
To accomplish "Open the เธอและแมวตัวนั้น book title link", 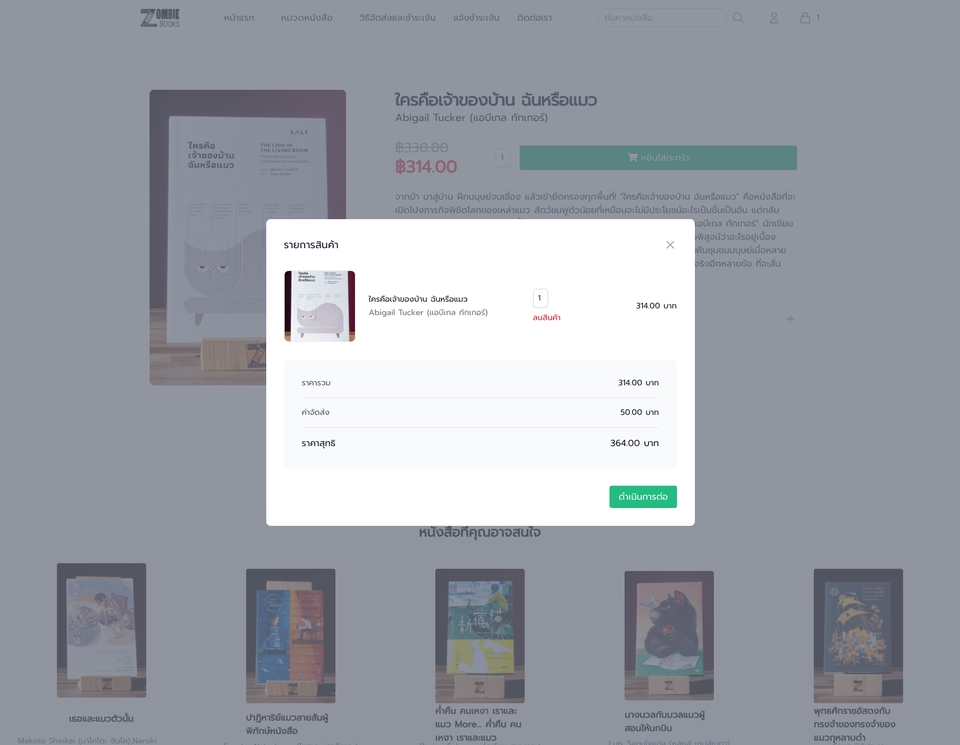I will click(101, 719).
